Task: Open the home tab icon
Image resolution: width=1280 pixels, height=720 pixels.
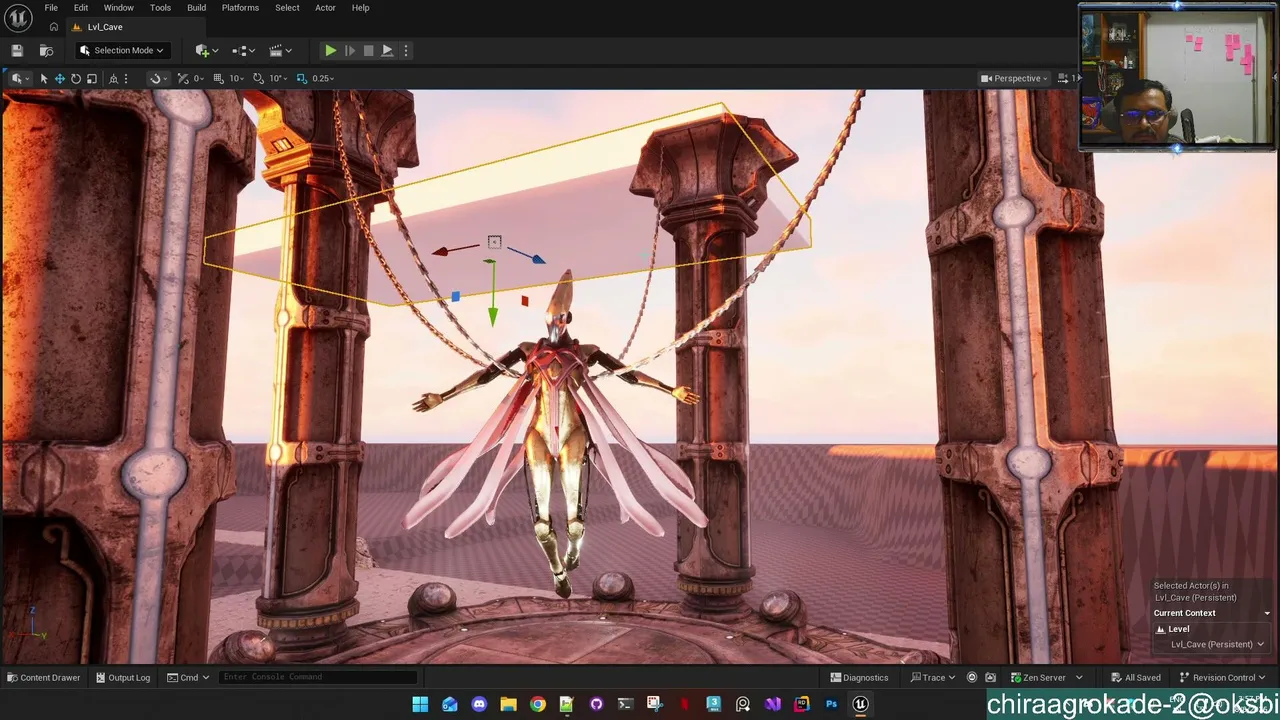Action: [x=54, y=27]
